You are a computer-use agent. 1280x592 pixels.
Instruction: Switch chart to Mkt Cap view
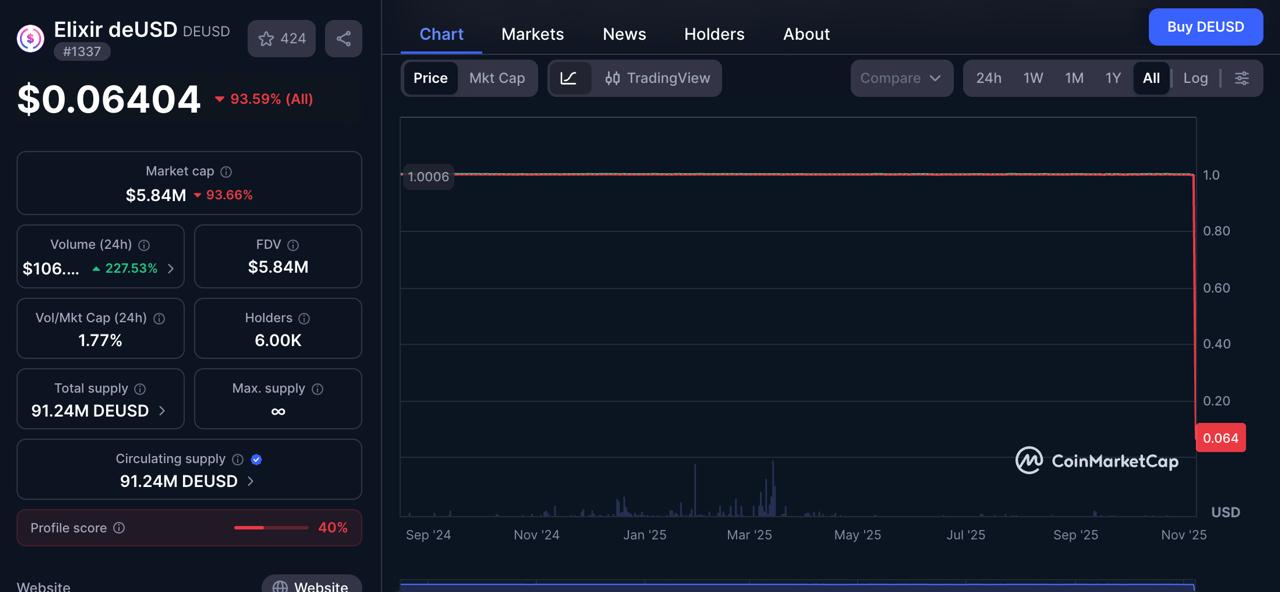(x=497, y=78)
